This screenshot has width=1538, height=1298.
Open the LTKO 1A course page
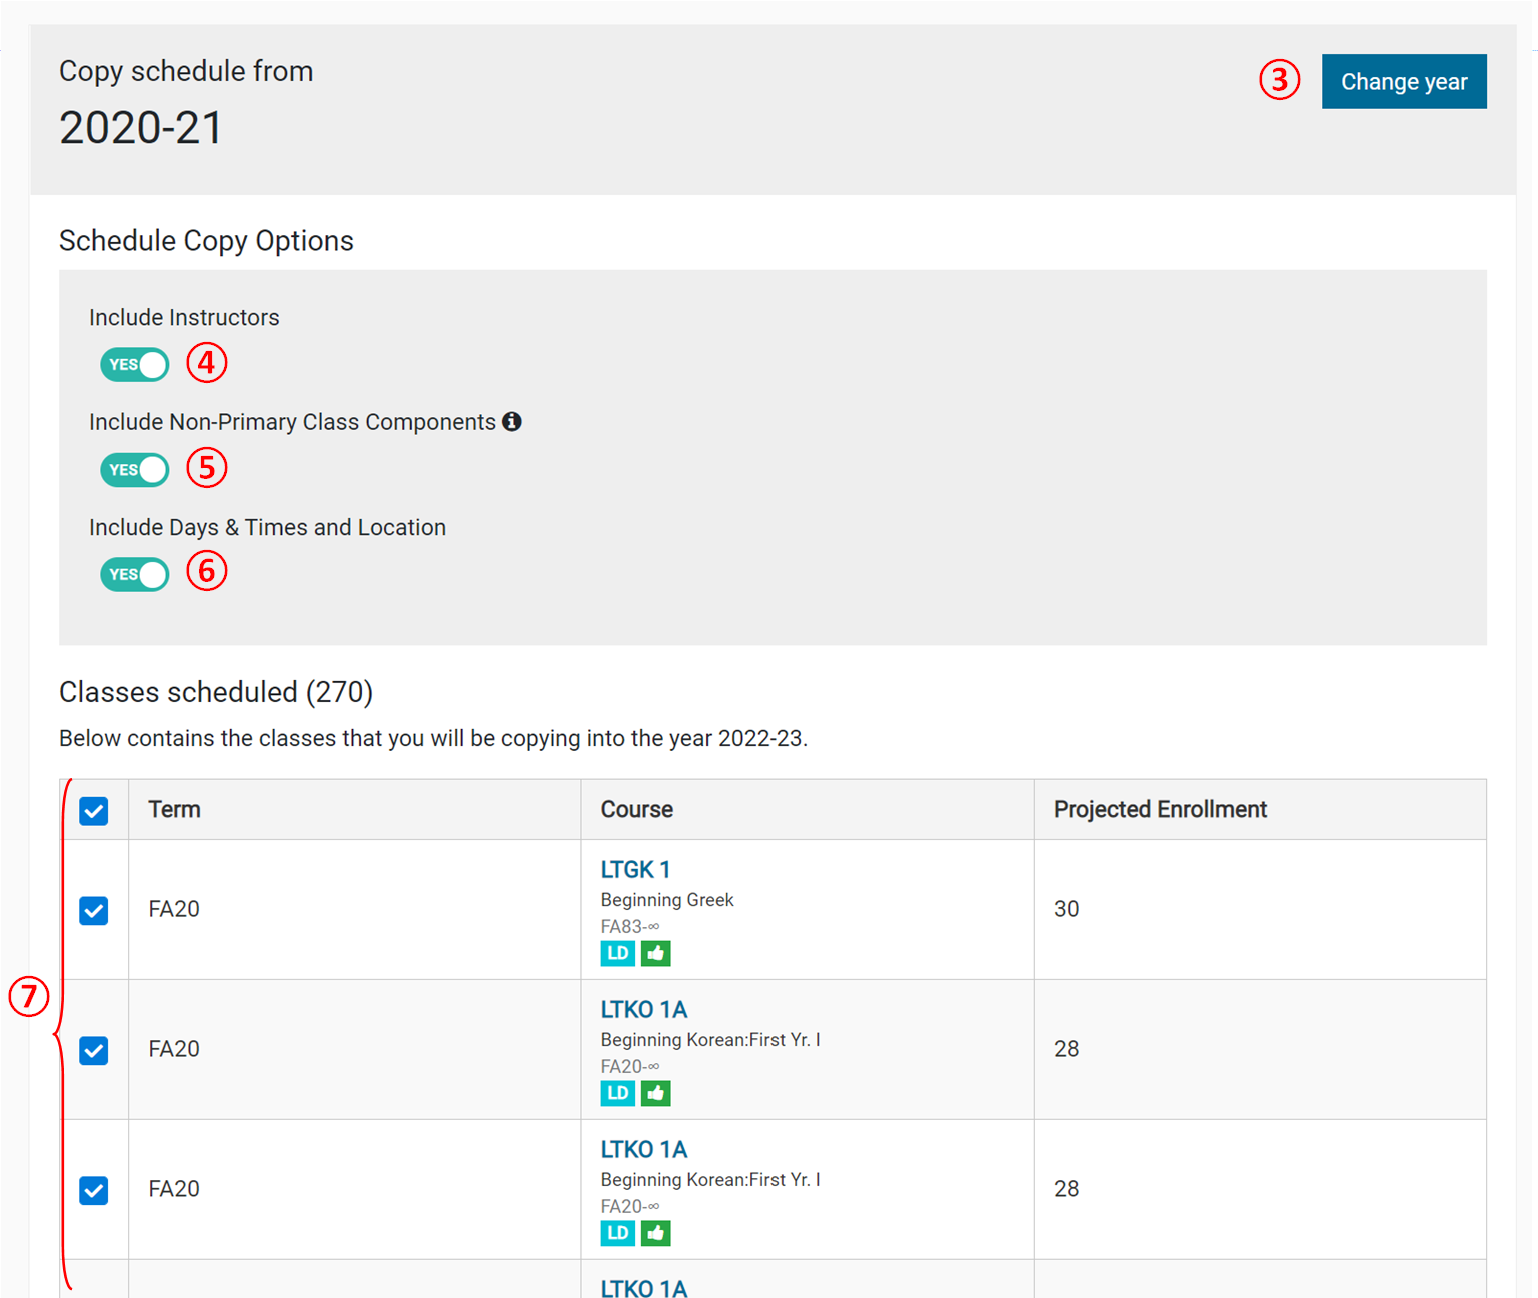click(x=643, y=1009)
